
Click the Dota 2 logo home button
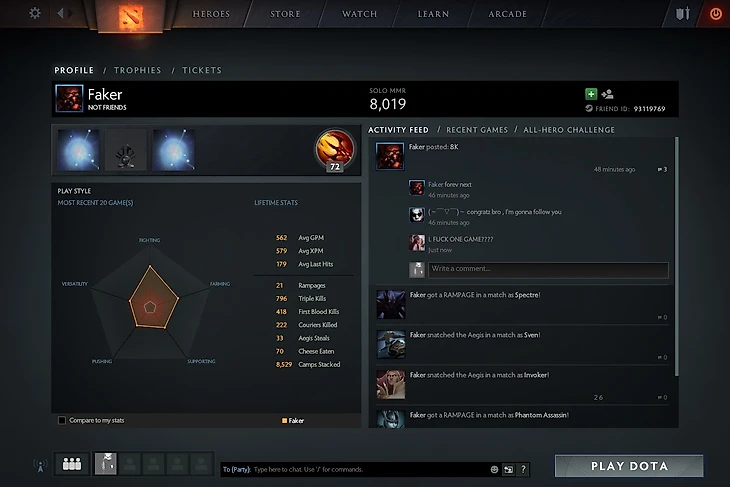(131, 16)
